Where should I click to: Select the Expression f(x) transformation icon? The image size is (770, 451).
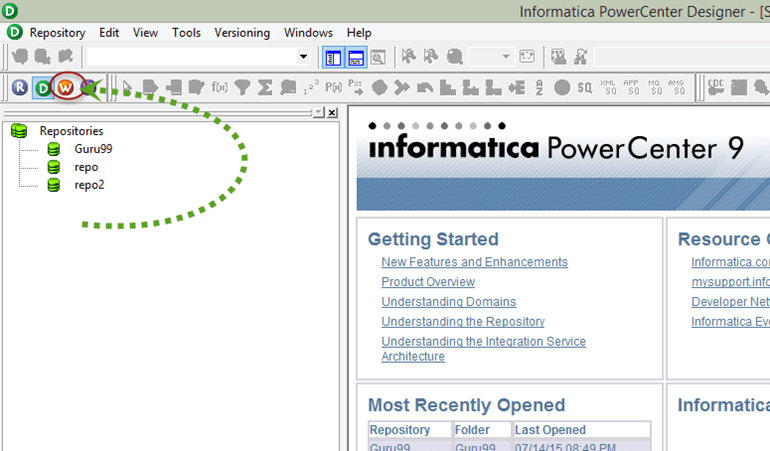coord(220,87)
